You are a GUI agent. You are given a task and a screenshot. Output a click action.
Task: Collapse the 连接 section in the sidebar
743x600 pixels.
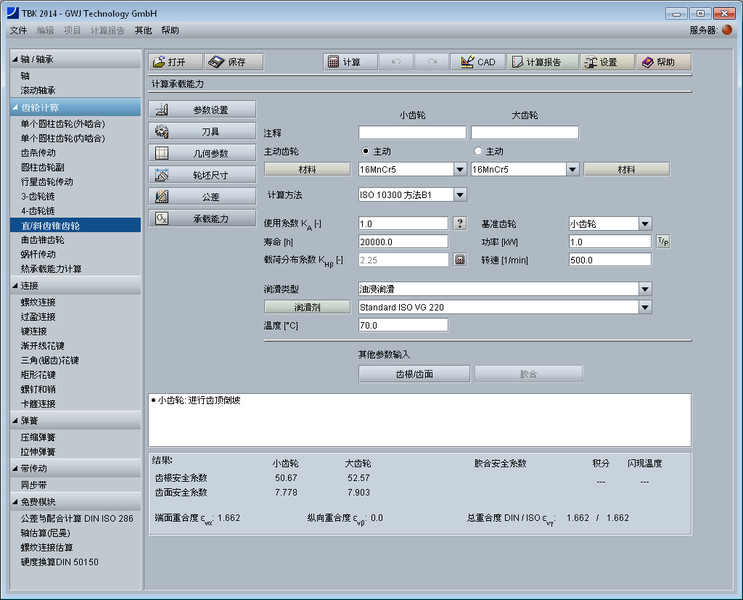(x=16, y=286)
